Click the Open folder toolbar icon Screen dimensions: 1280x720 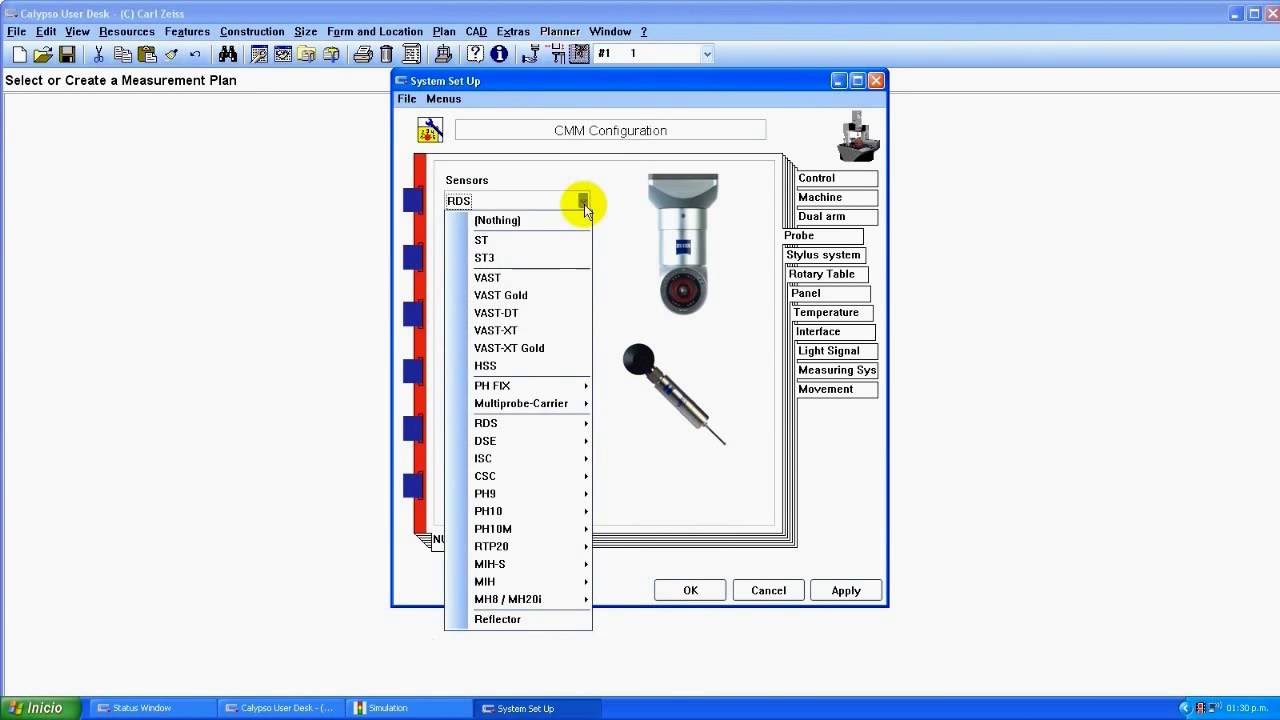[x=43, y=55]
